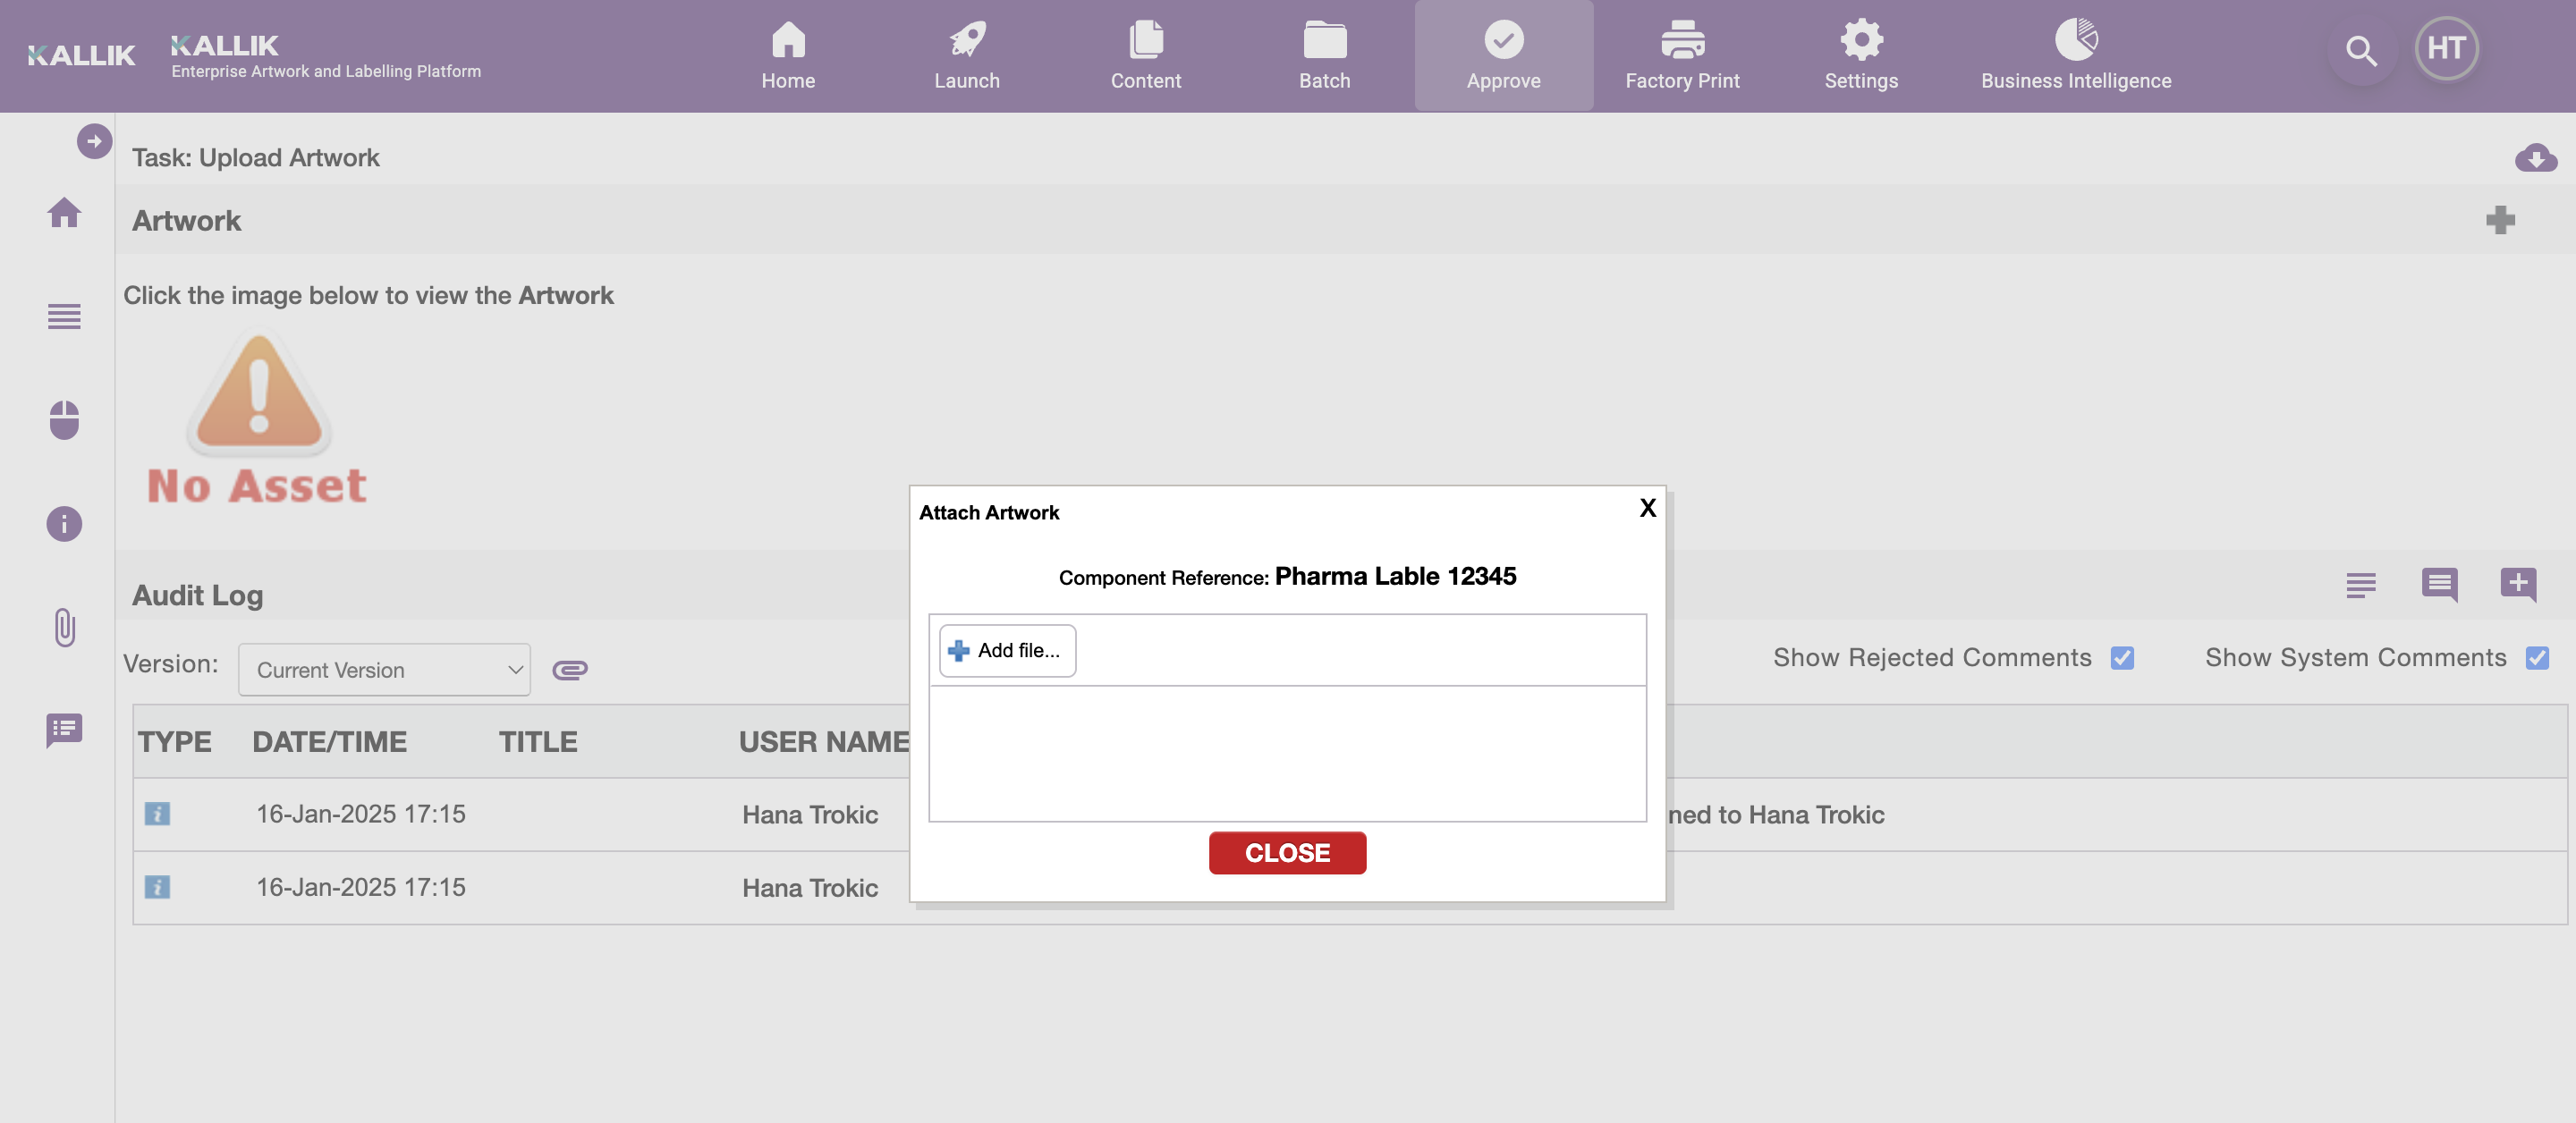Click the plus icon on the Artwork panel
Screen dimensions: 2576x1123
click(x=2500, y=220)
